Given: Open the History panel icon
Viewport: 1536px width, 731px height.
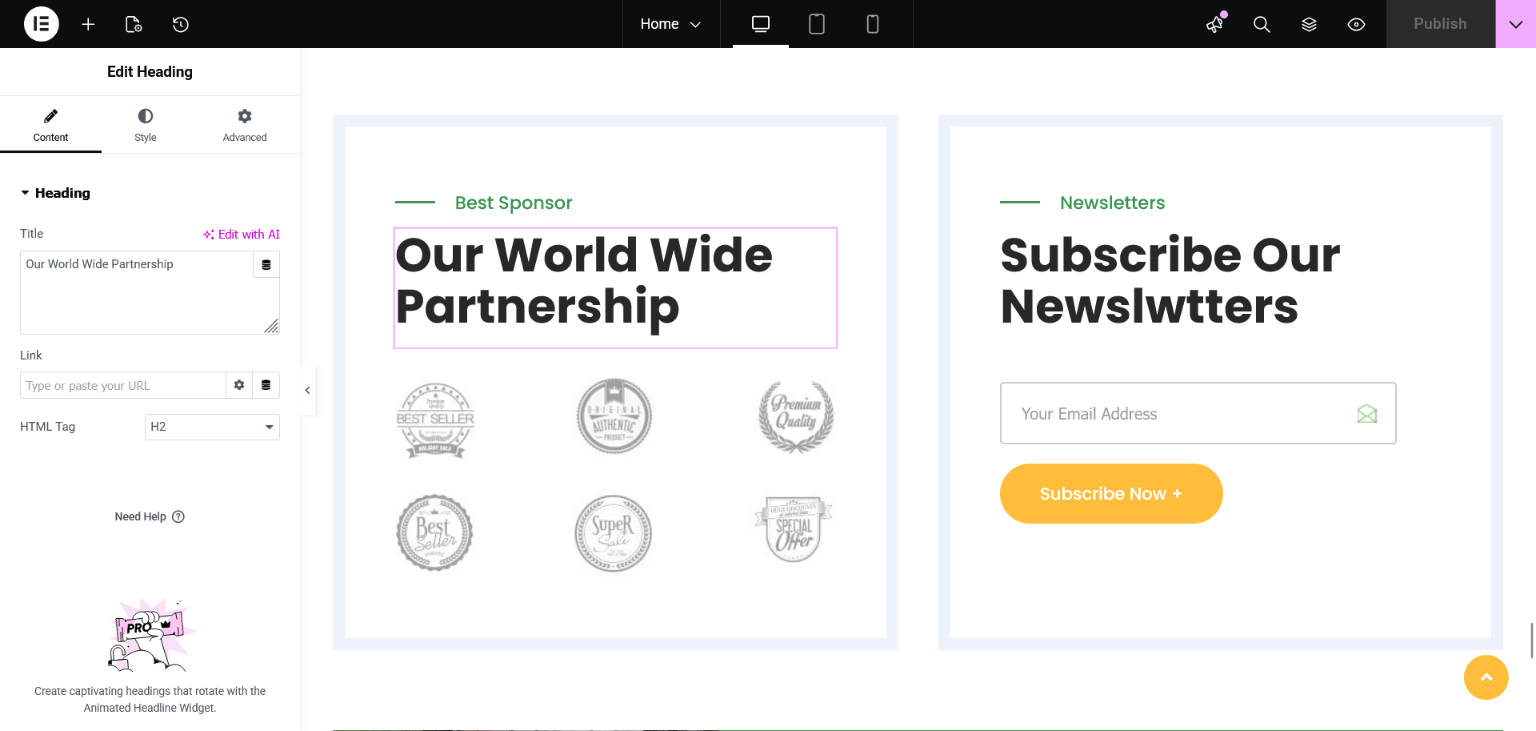Looking at the screenshot, I should pos(180,24).
